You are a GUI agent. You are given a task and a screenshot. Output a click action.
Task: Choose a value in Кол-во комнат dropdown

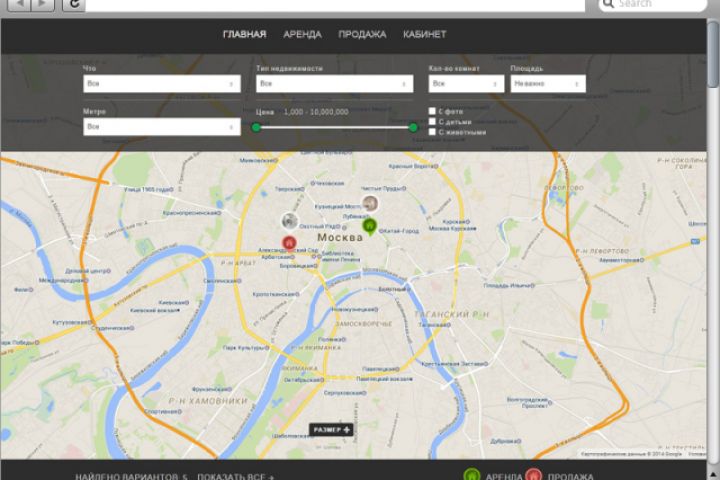click(x=466, y=84)
